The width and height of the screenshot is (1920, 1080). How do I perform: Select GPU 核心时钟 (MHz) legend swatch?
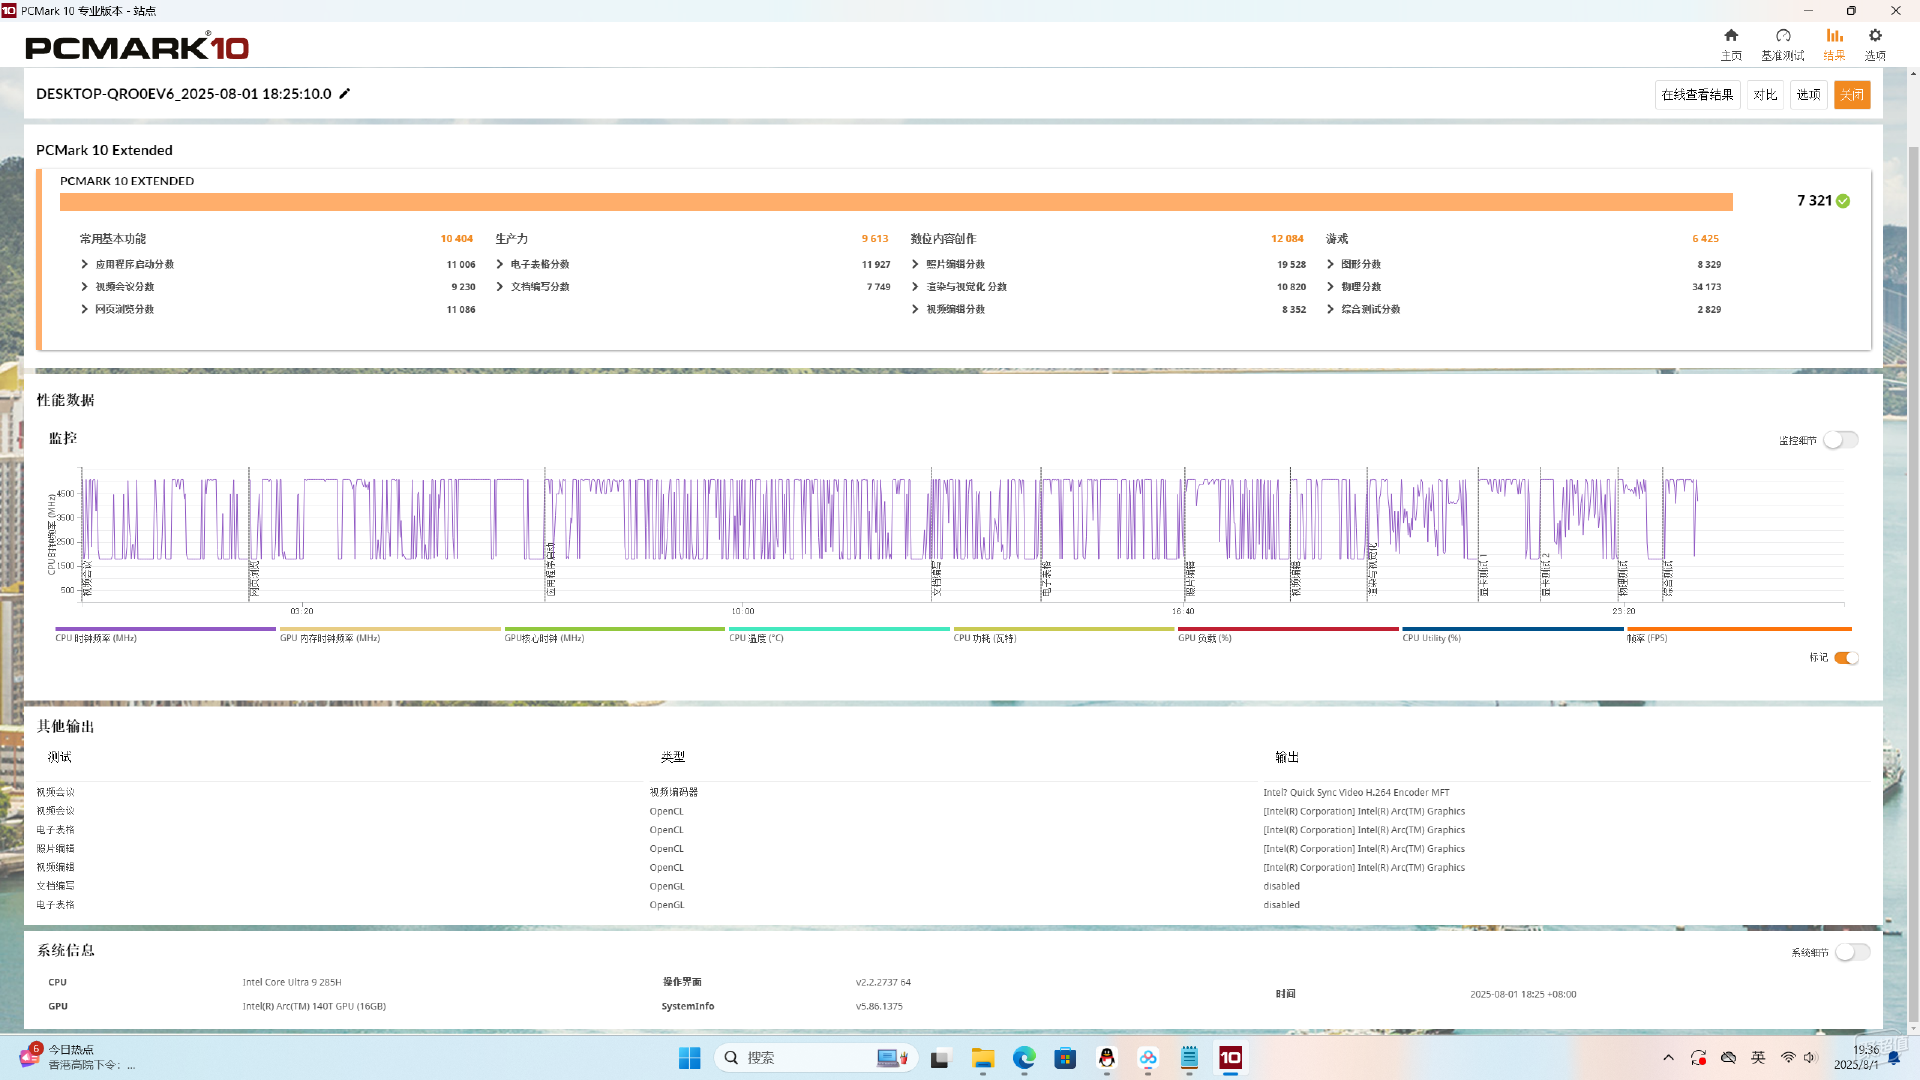click(x=614, y=630)
